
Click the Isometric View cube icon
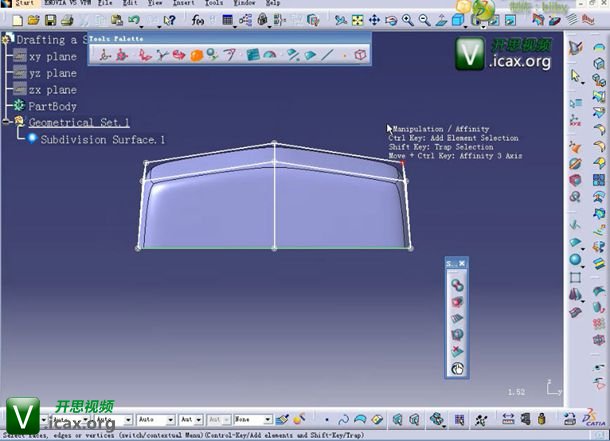(x=458, y=20)
